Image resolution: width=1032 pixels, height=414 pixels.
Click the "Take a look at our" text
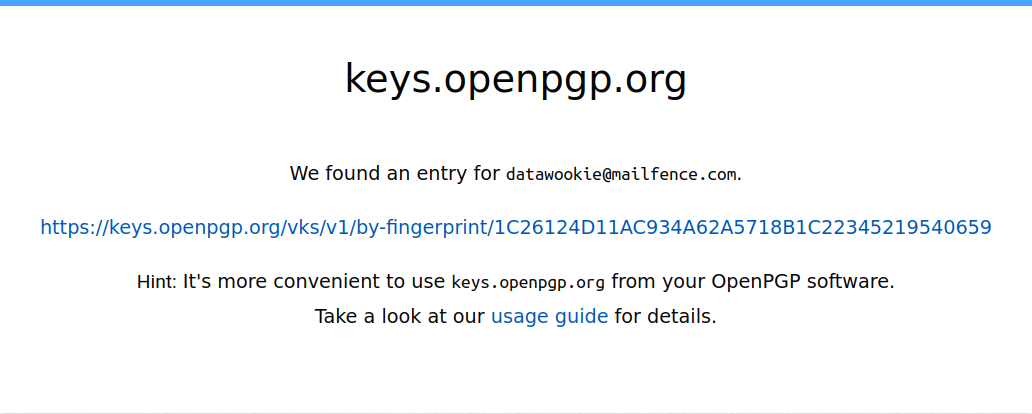click(x=400, y=317)
